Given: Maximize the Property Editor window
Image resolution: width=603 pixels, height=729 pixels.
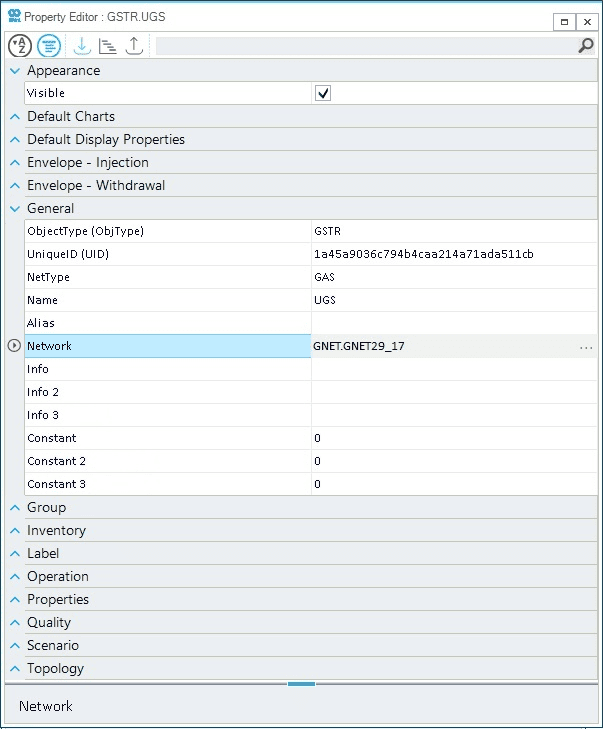Looking at the screenshot, I should coord(564,21).
